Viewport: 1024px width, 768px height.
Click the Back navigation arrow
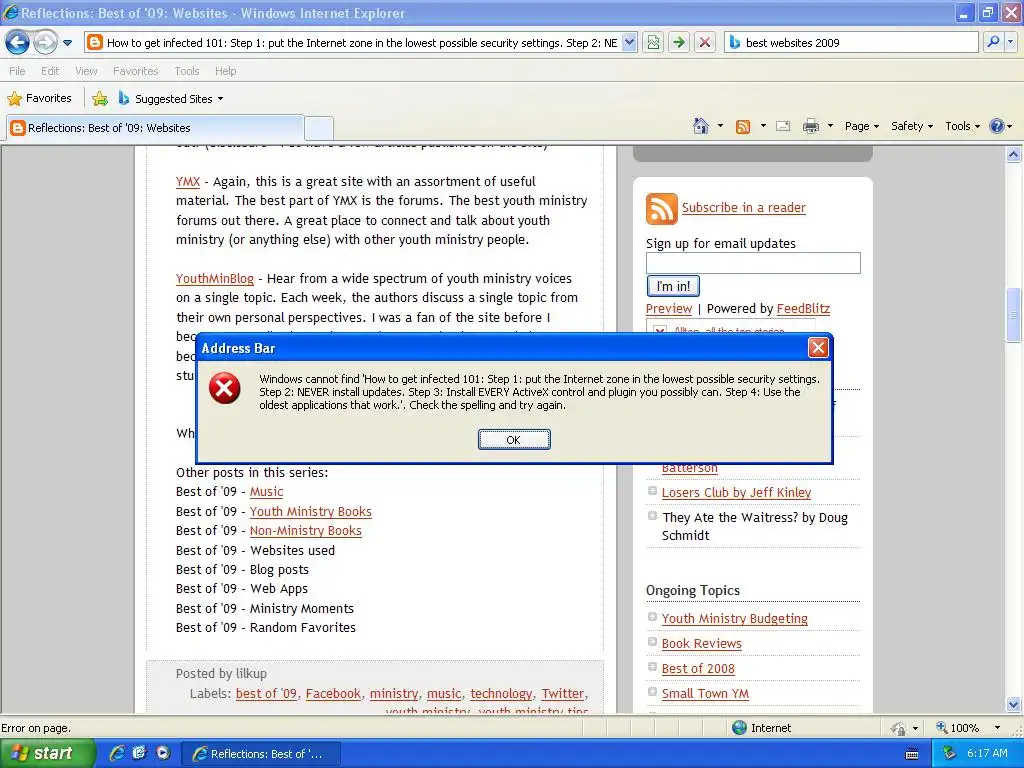pyautogui.click(x=18, y=43)
